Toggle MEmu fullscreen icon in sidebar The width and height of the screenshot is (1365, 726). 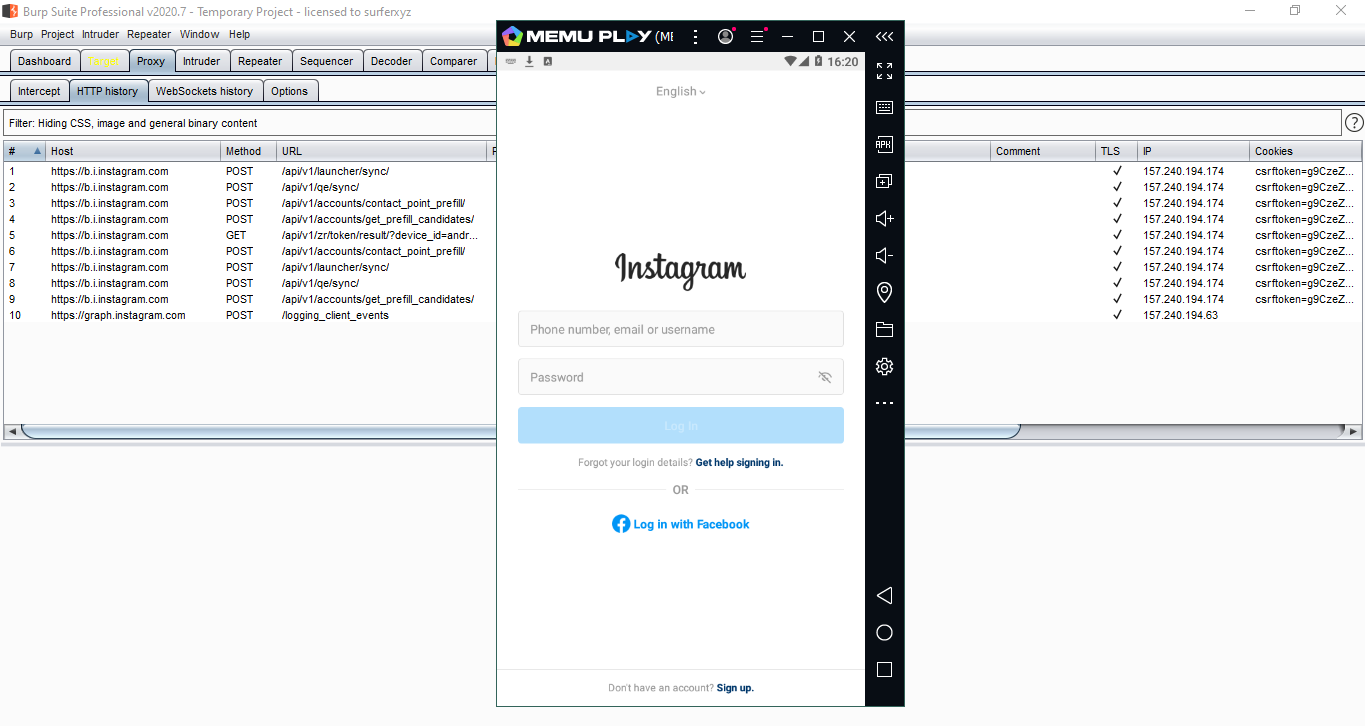click(884, 71)
